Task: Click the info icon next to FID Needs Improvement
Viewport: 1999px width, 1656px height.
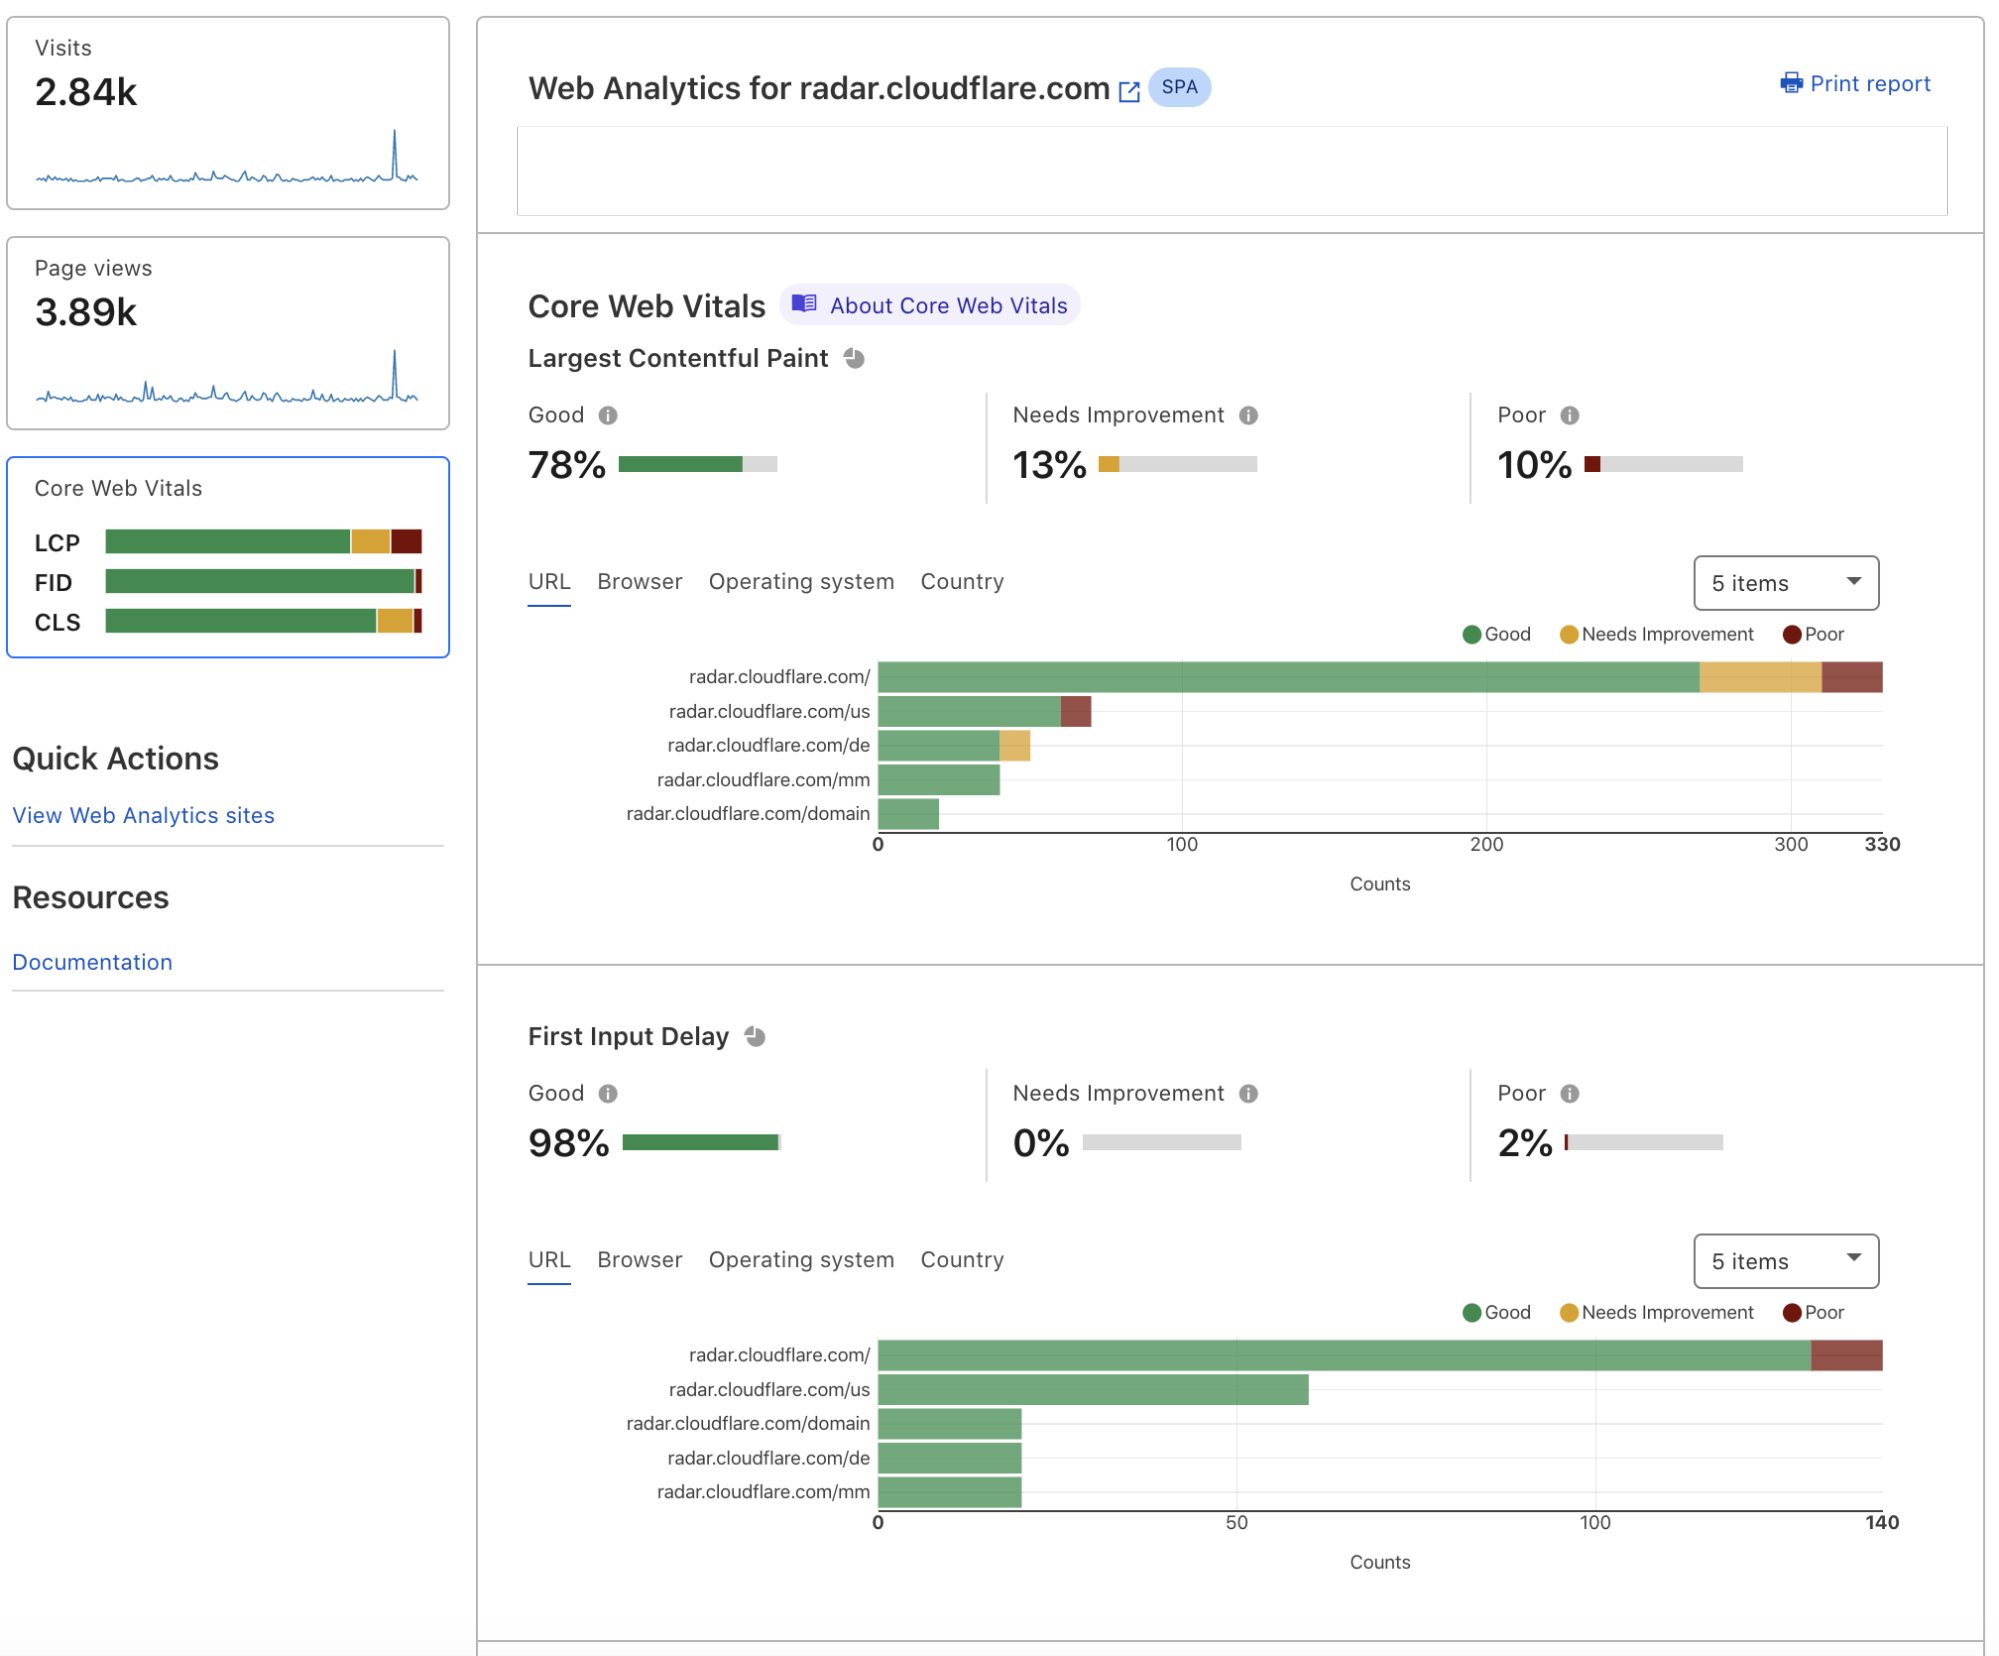Action: (1249, 1094)
